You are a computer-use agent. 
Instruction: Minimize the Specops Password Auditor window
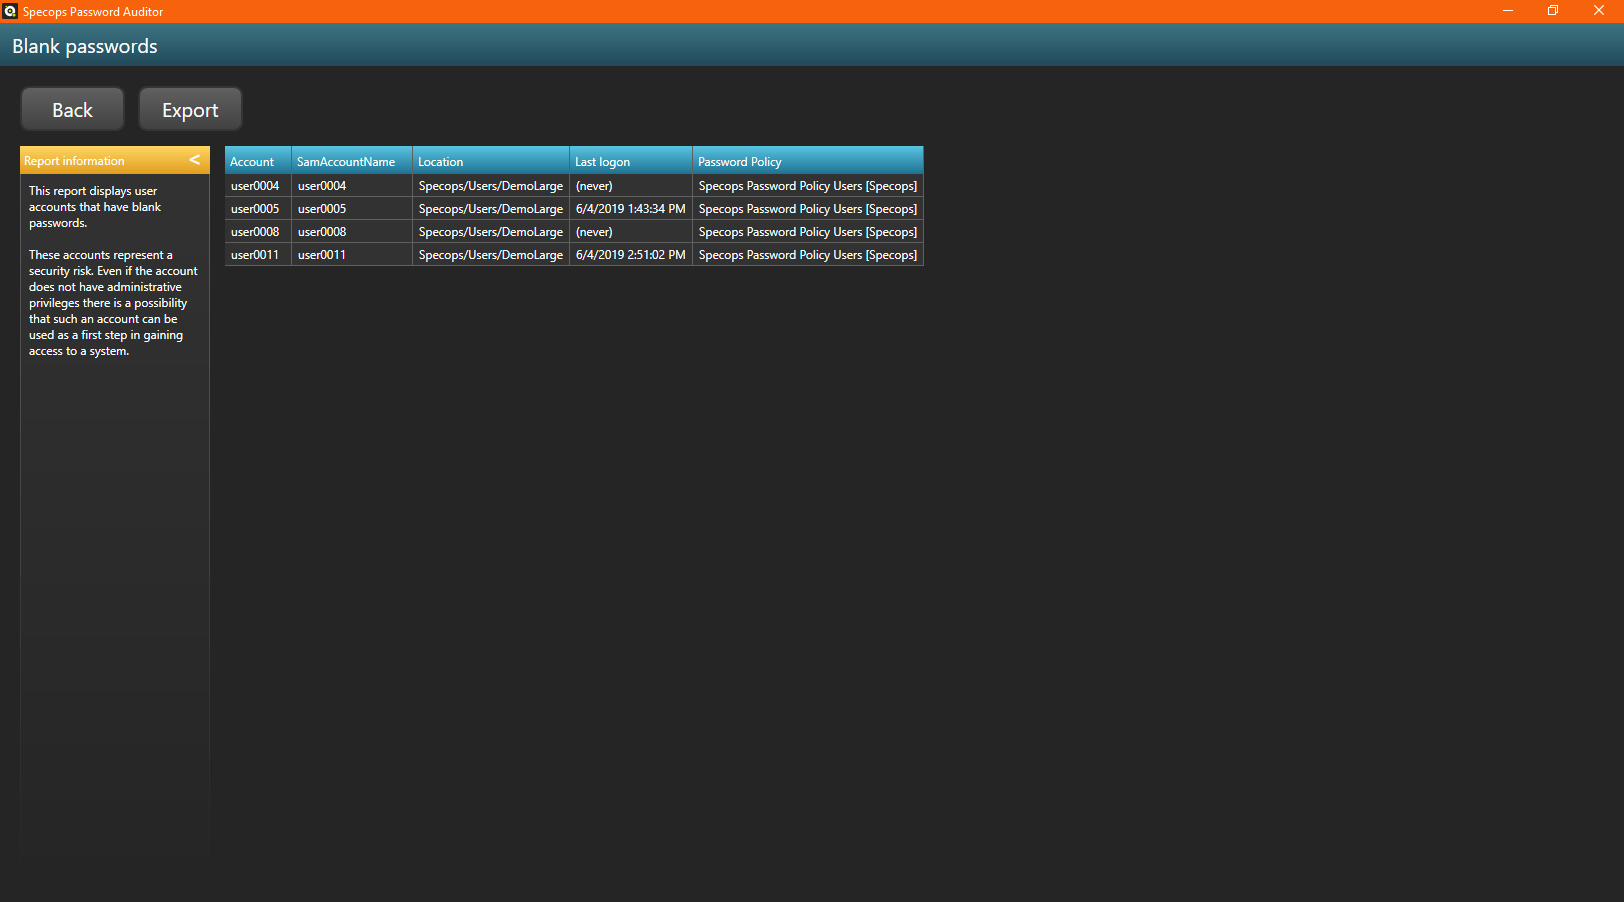(1507, 11)
